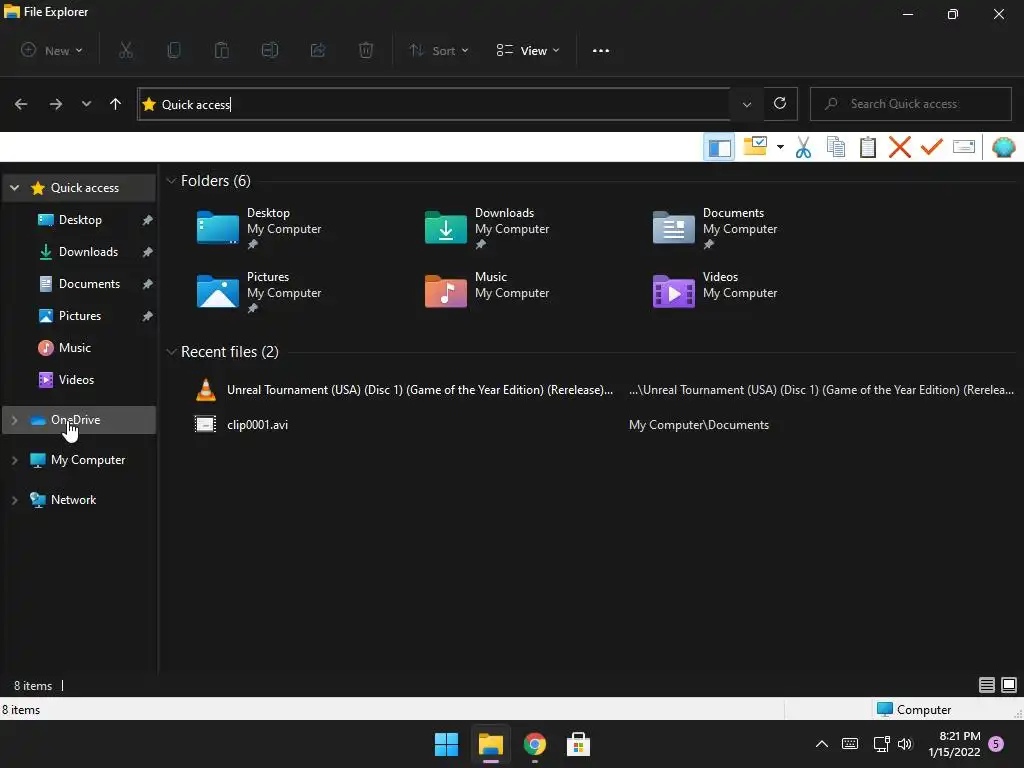
Task: Go forward with the right arrow
Action: [56, 104]
